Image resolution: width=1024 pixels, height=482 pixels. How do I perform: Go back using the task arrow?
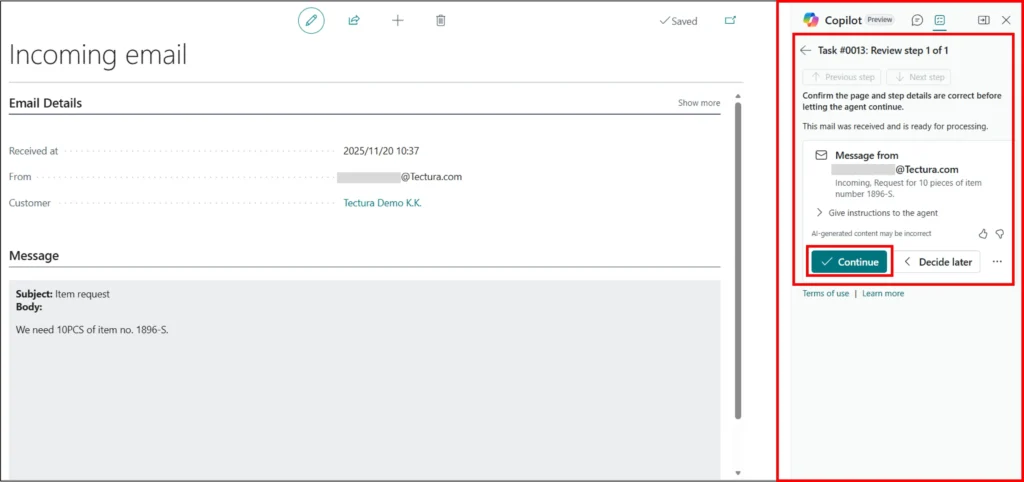click(806, 50)
